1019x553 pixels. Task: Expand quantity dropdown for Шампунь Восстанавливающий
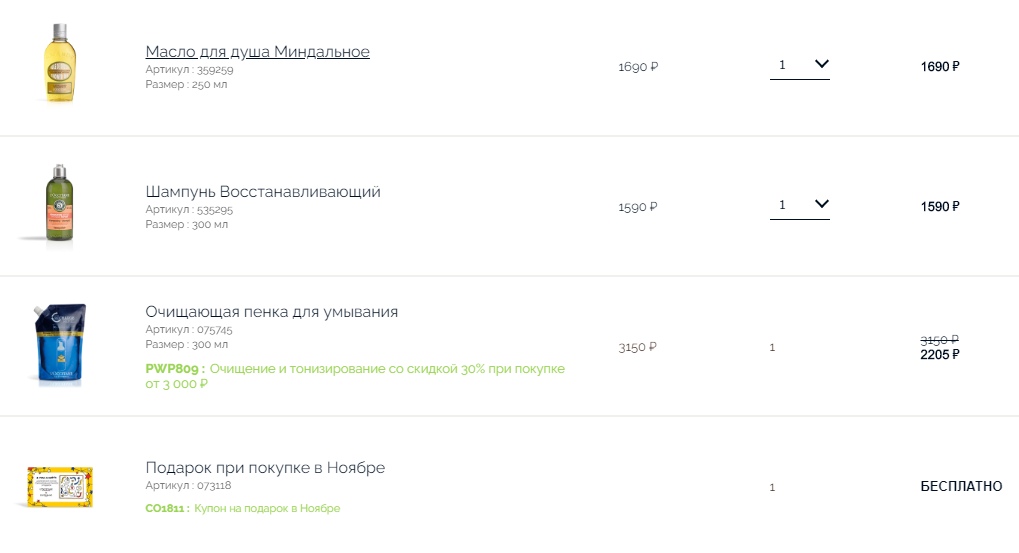[800, 205]
